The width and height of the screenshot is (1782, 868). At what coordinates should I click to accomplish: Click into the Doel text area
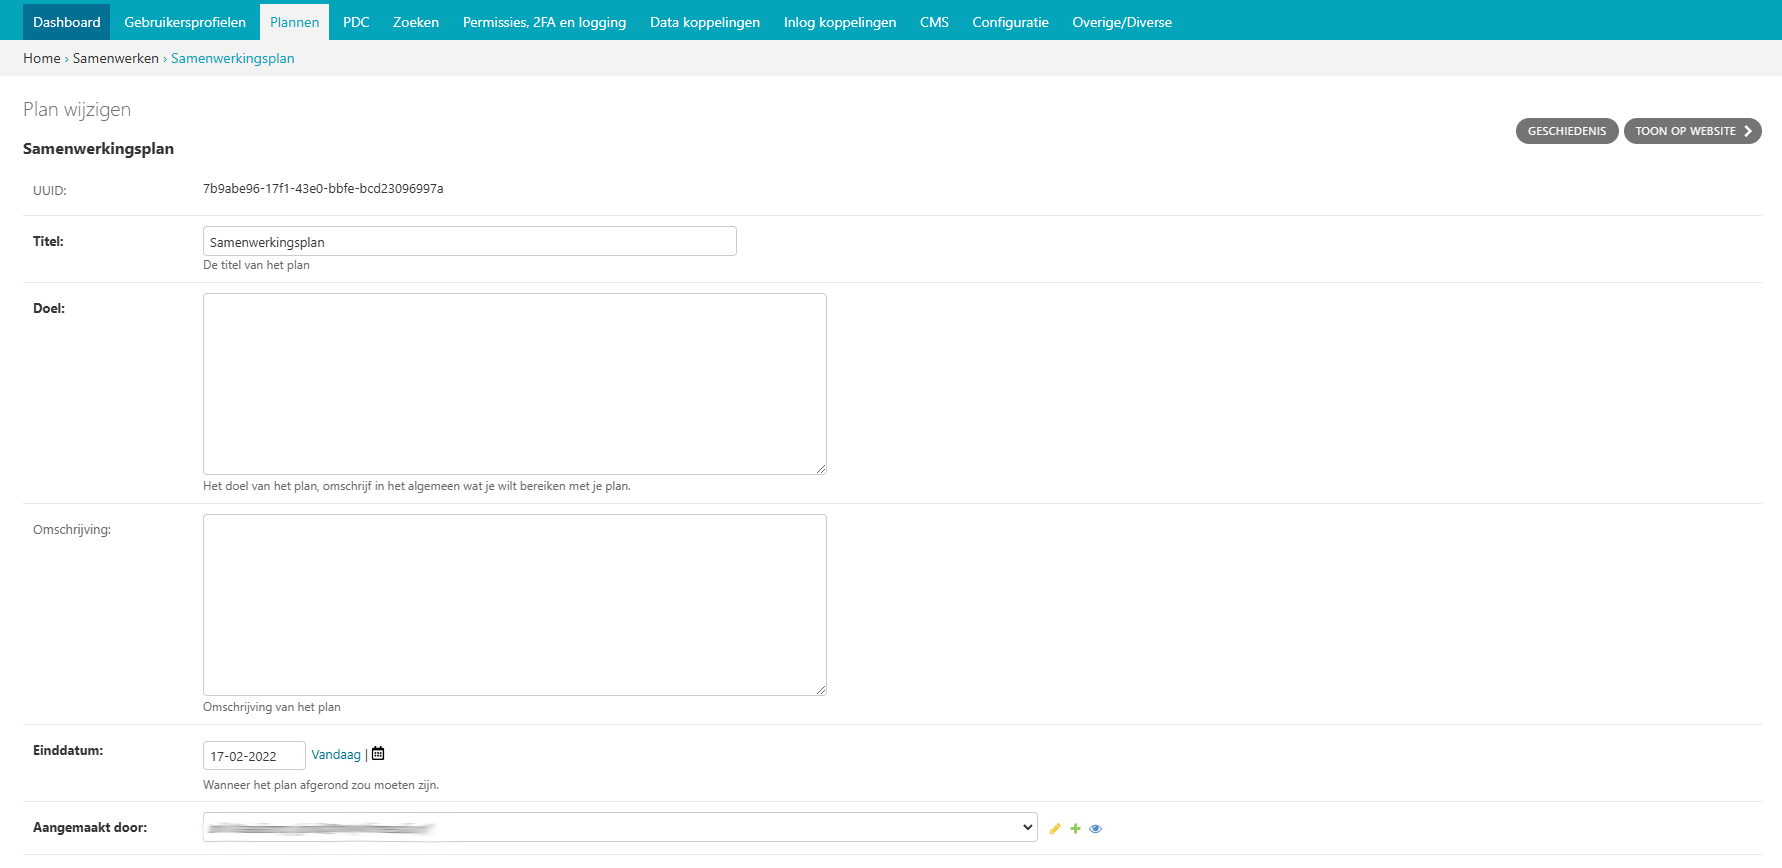[x=514, y=384]
